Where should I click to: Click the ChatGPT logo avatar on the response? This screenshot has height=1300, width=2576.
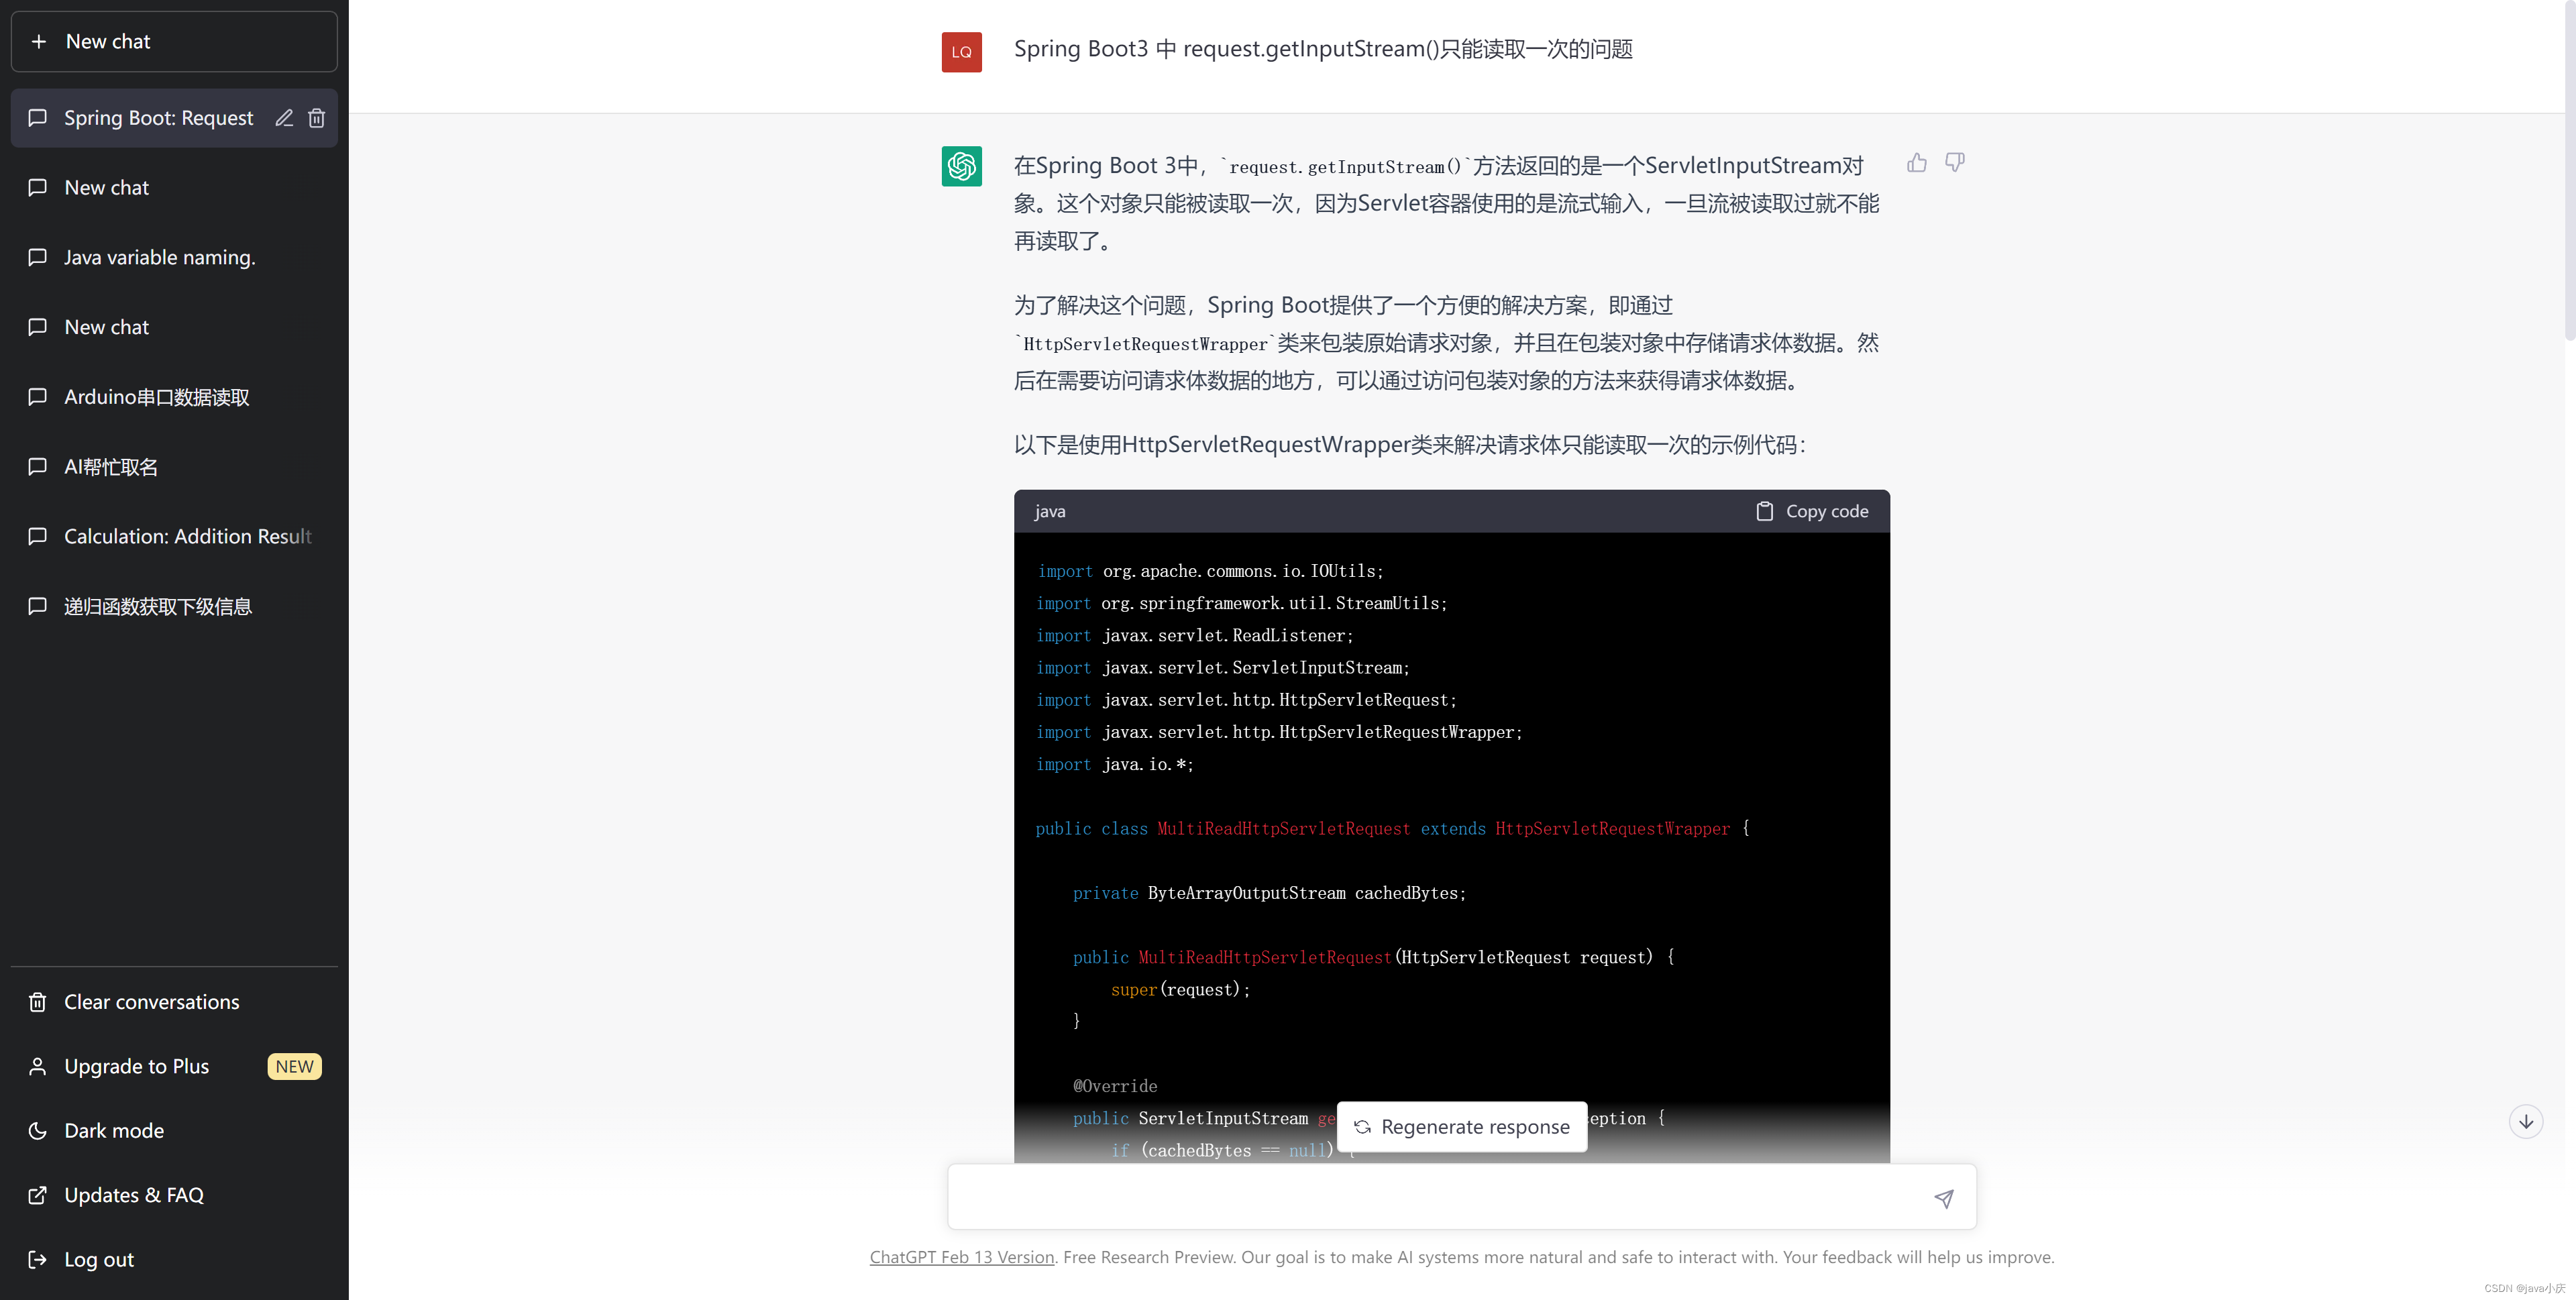click(x=962, y=166)
